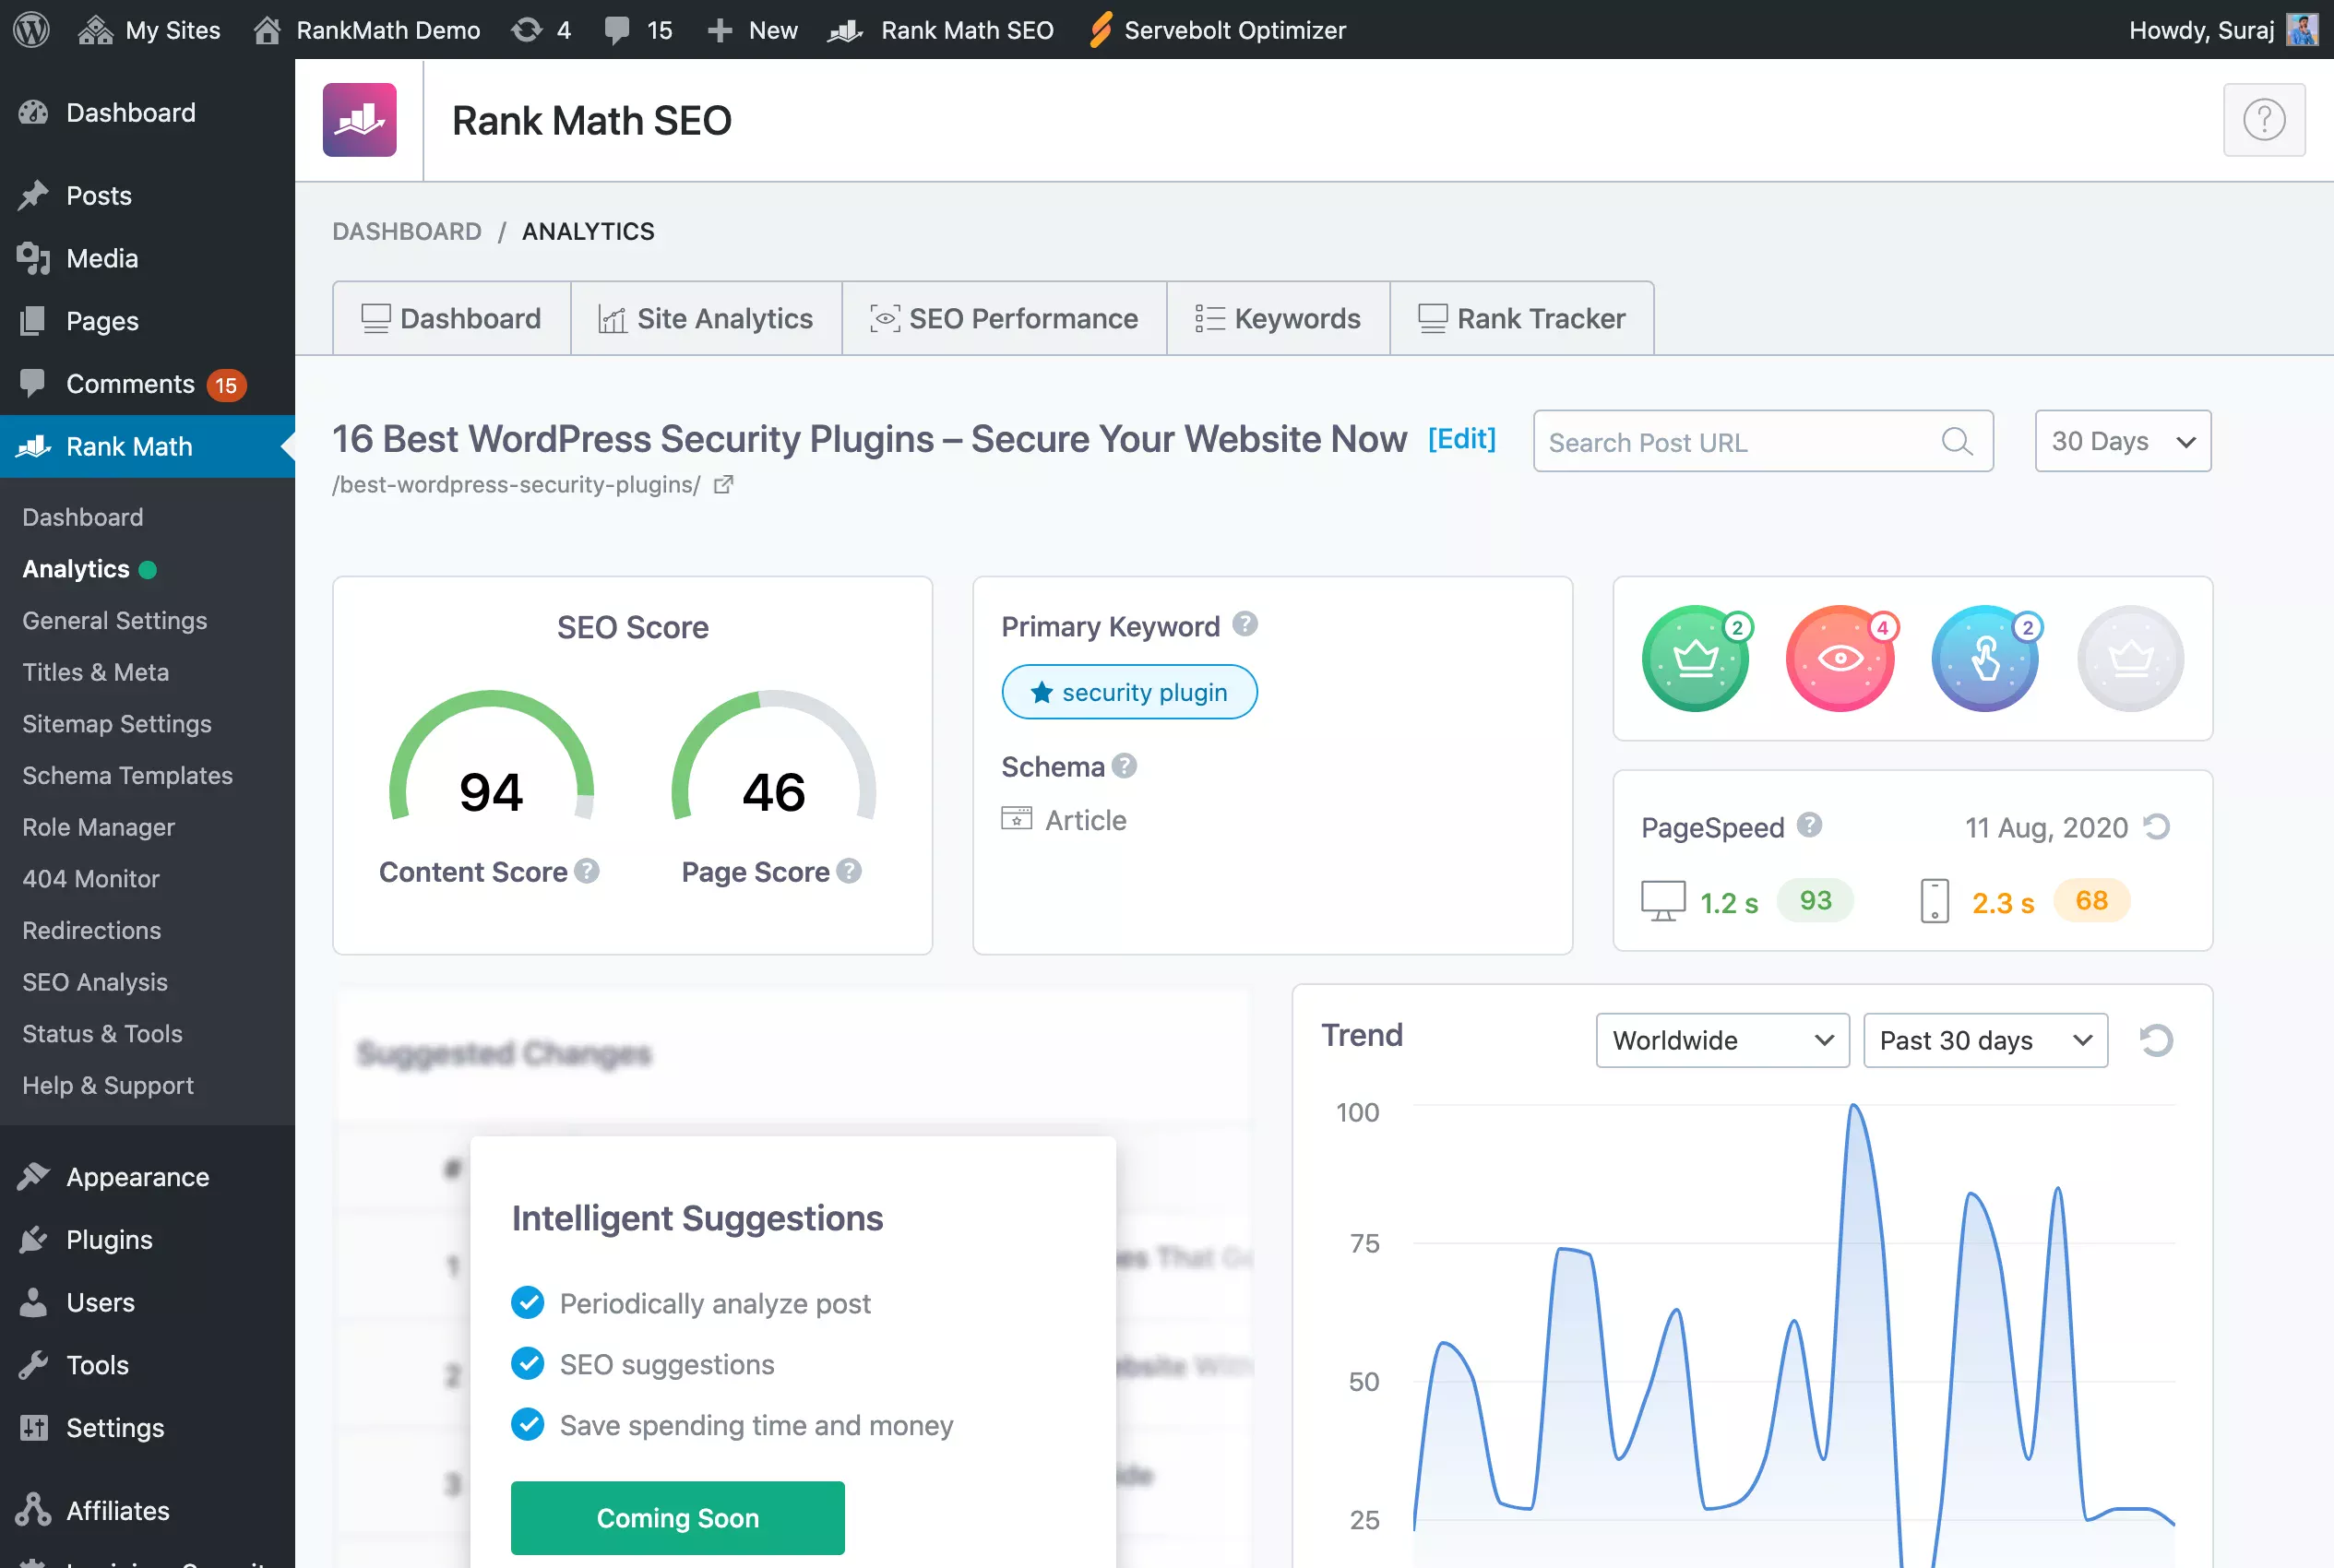Open the 30 Days dropdown
2334x1568 pixels.
coord(2122,441)
